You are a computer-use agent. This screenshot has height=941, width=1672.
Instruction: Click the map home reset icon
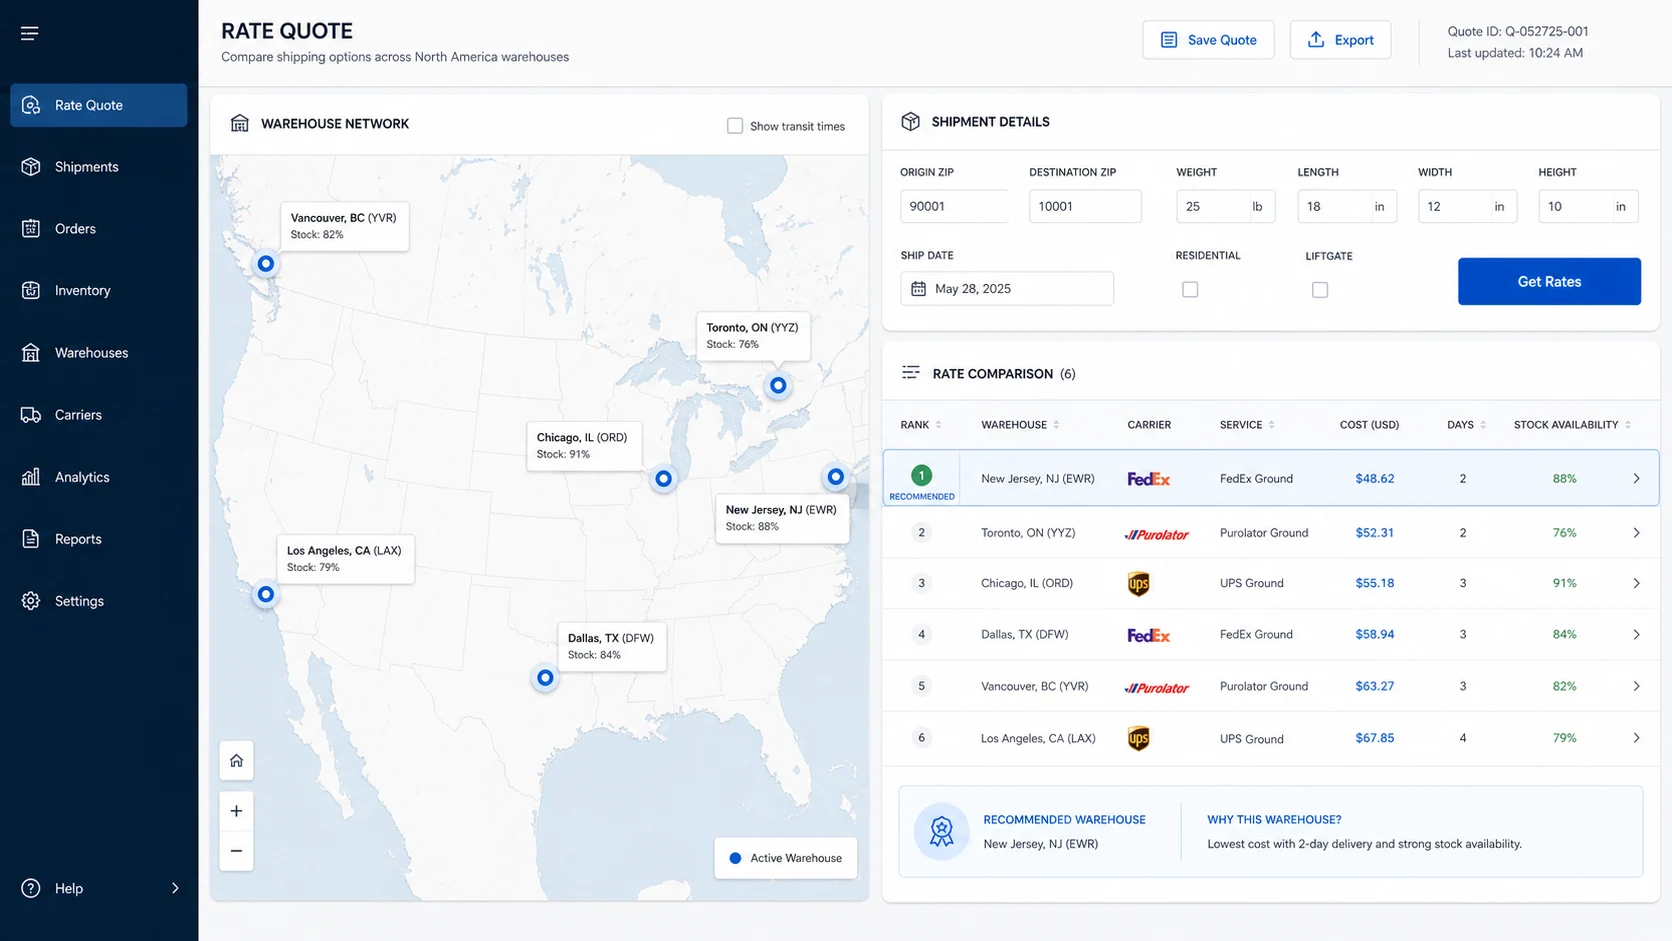click(x=236, y=761)
